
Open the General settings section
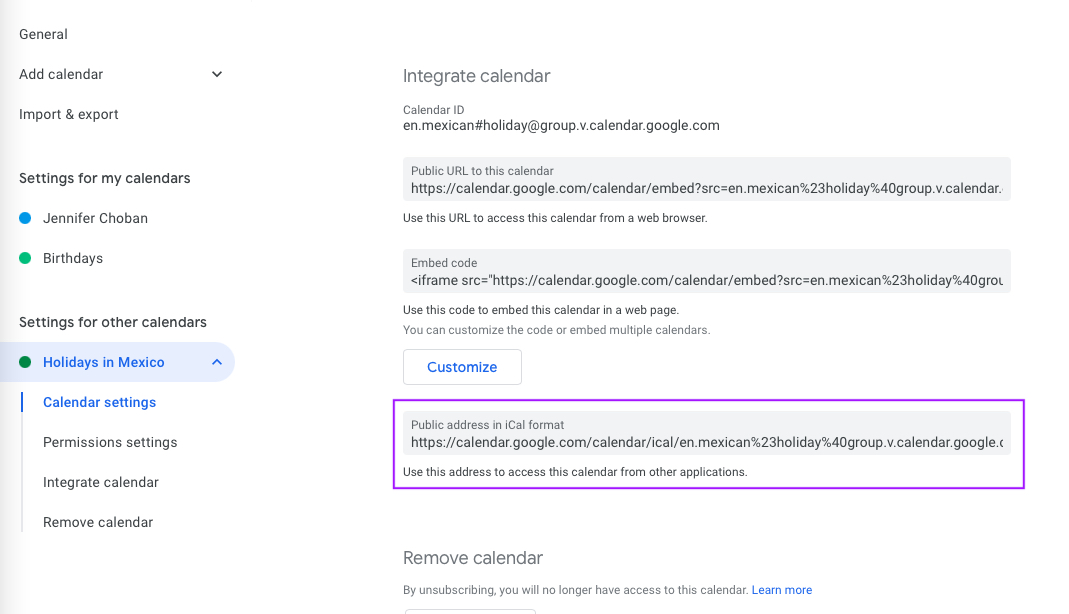pos(43,34)
